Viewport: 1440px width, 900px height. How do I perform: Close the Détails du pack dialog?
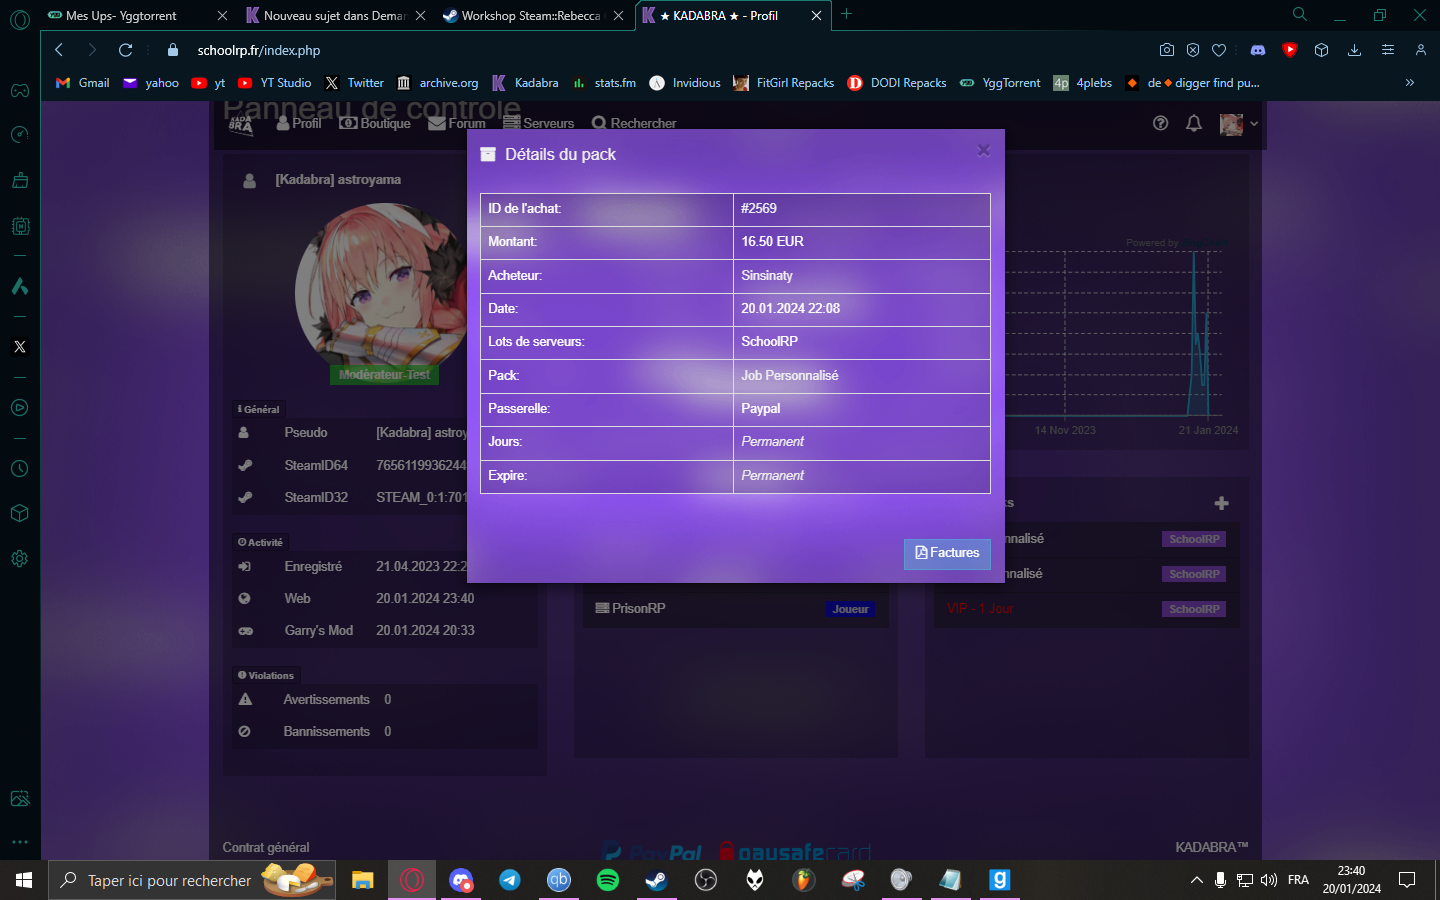pyautogui.click(x=984, y=151)
